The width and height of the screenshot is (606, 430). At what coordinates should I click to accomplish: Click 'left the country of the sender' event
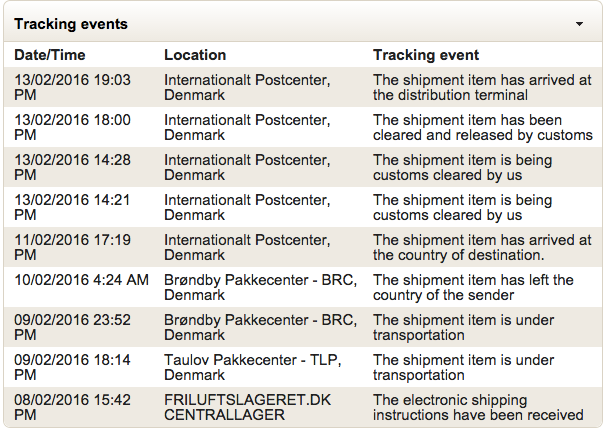(x=473, y=287)
